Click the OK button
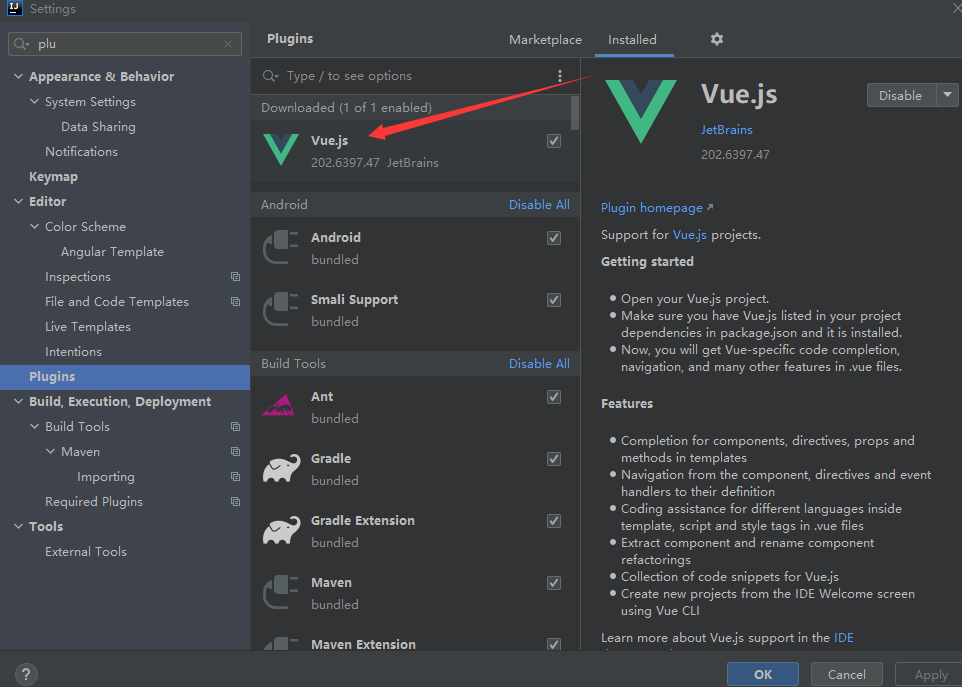962x687 pixels. click(x=763, y=675)
